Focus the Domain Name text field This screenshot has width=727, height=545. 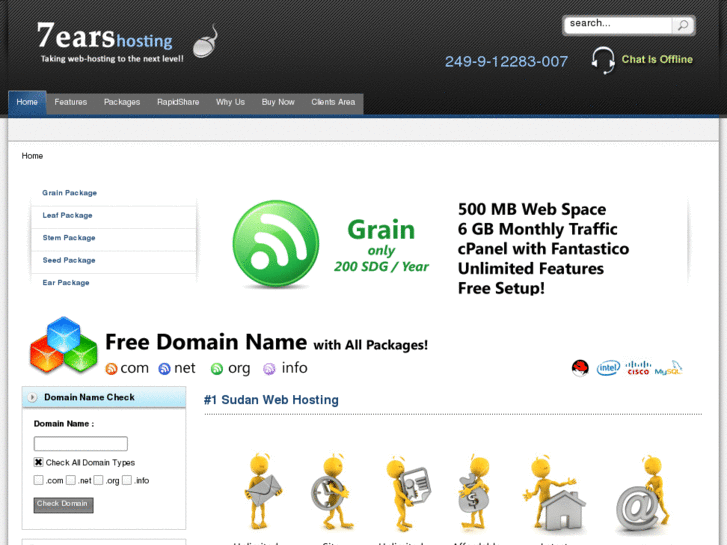pos(81,443)
